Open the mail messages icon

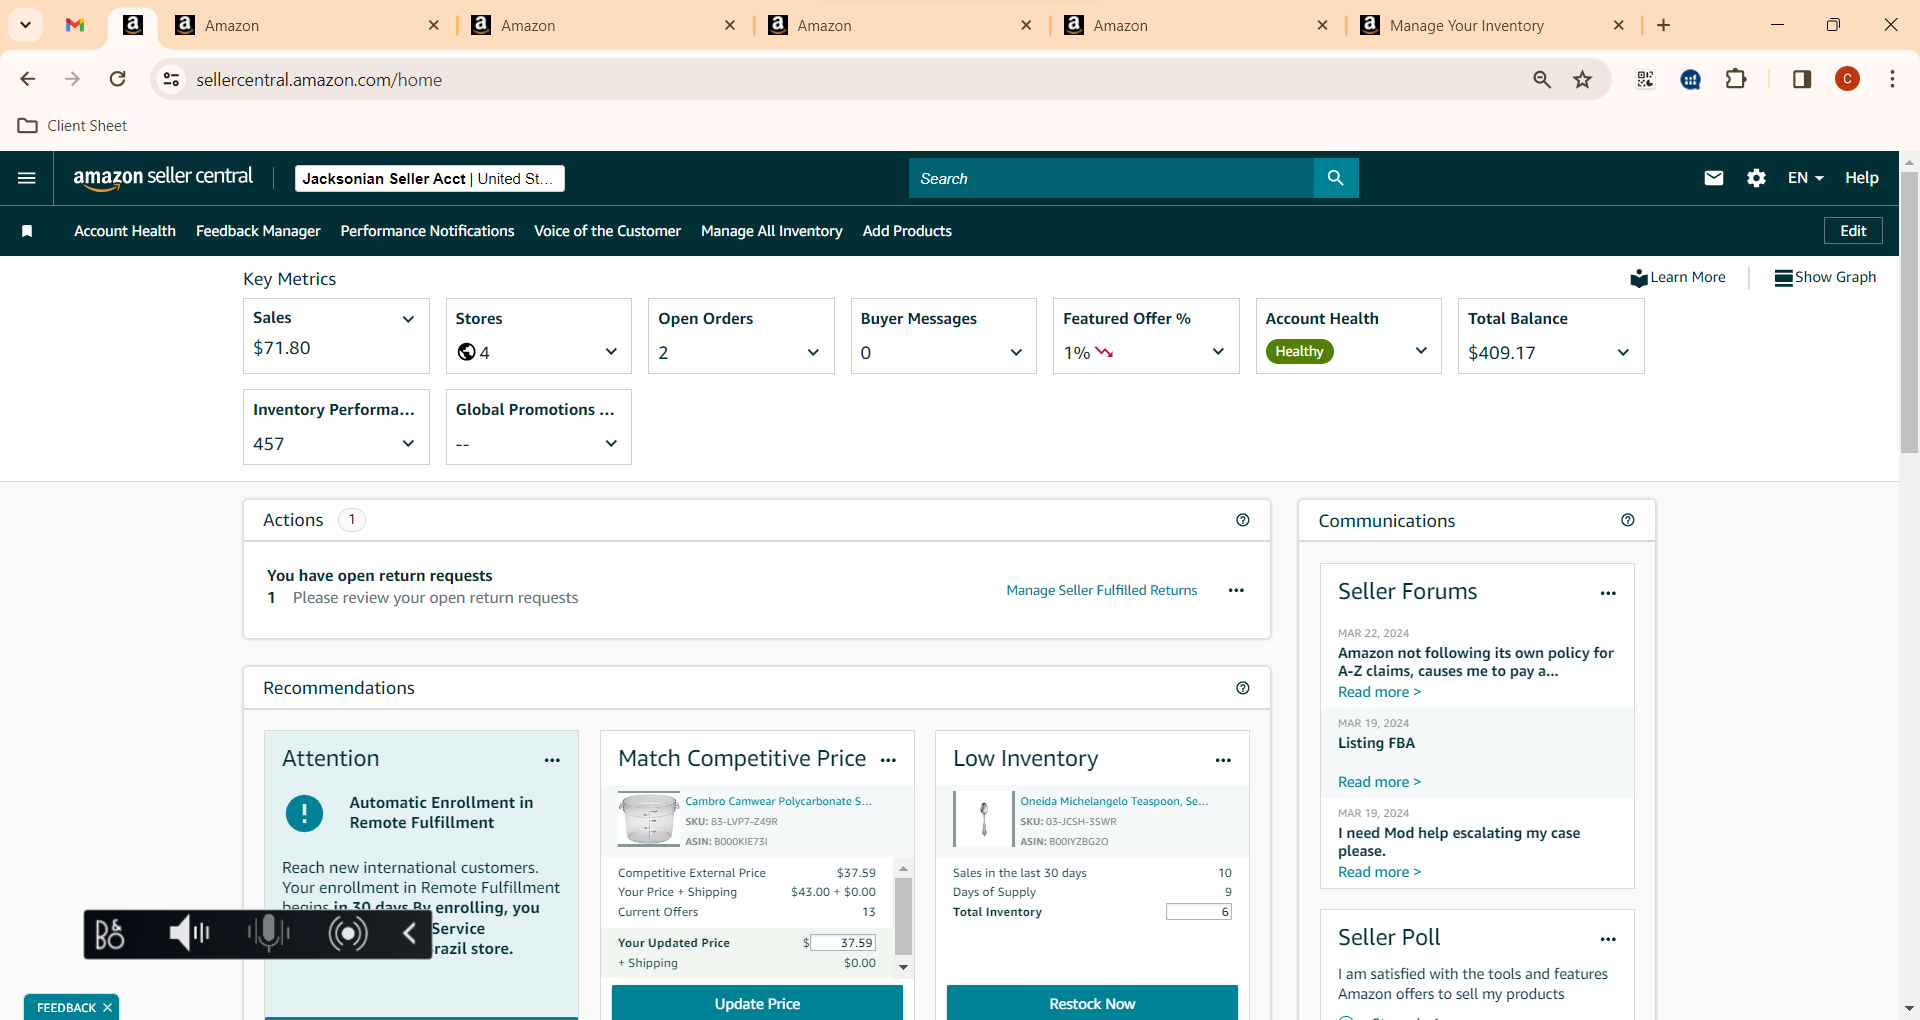(x=1714, y=178)
